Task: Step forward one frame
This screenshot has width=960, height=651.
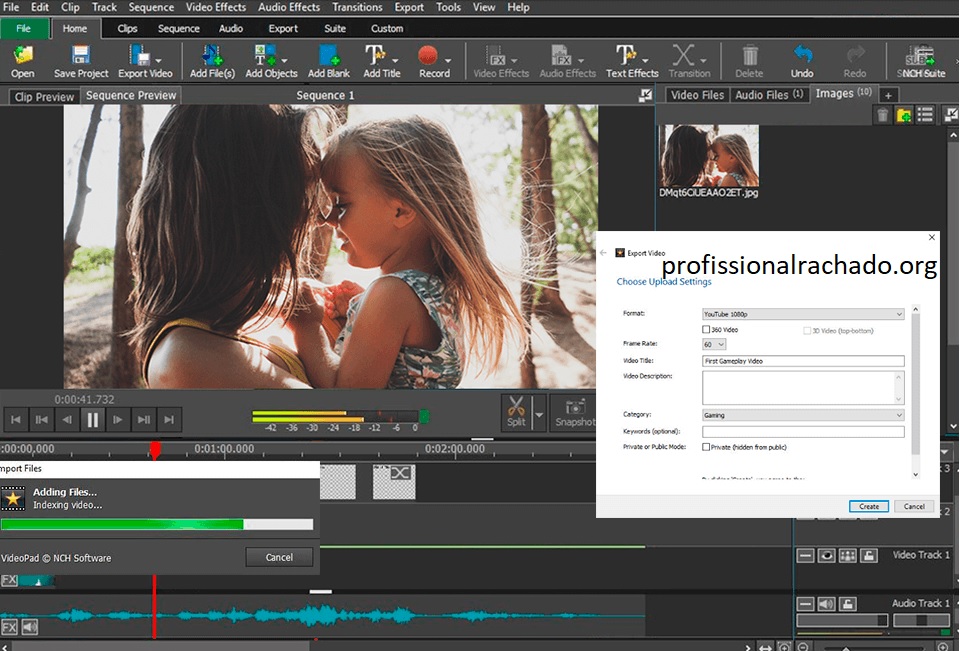Action: pos(118,420)
